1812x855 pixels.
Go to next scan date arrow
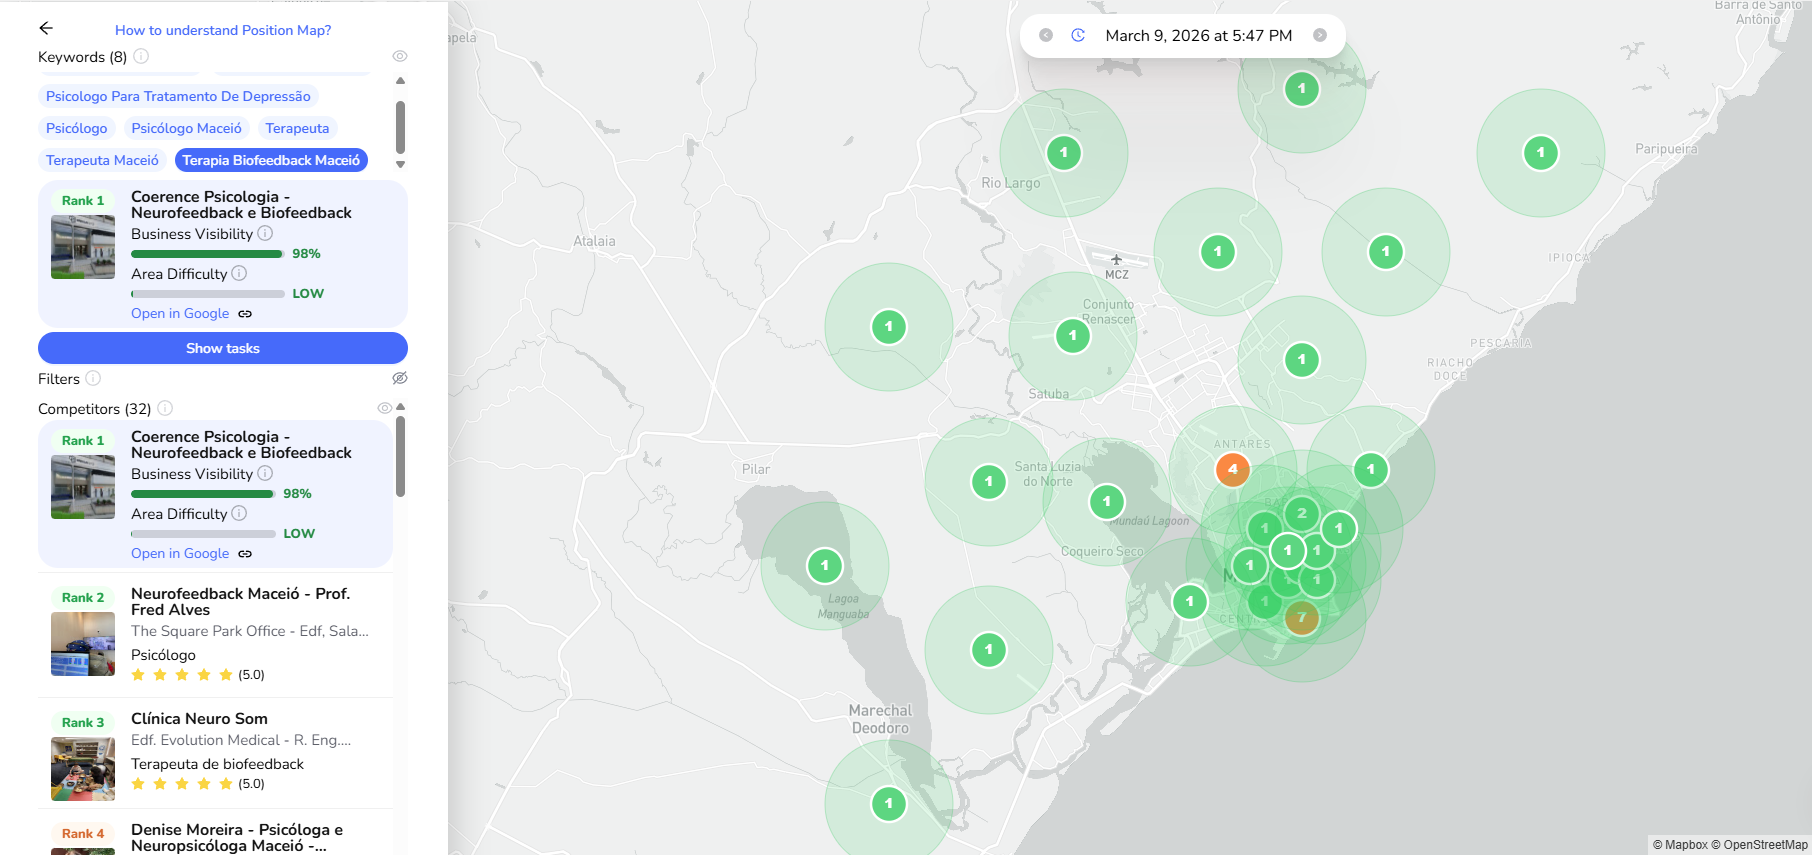(1320, 35)
